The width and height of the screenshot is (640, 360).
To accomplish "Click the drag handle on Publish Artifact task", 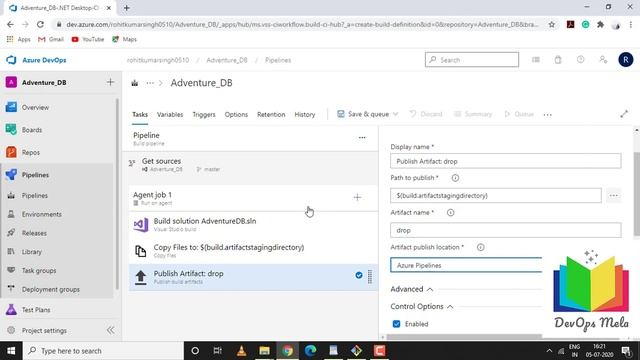I will click(x=370, y=276).
